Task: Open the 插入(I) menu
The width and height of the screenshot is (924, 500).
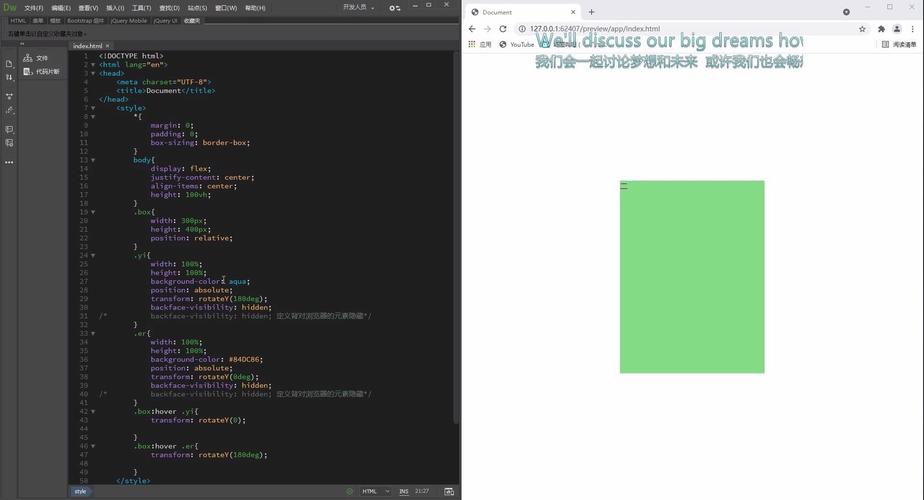Action: [115, 7]
